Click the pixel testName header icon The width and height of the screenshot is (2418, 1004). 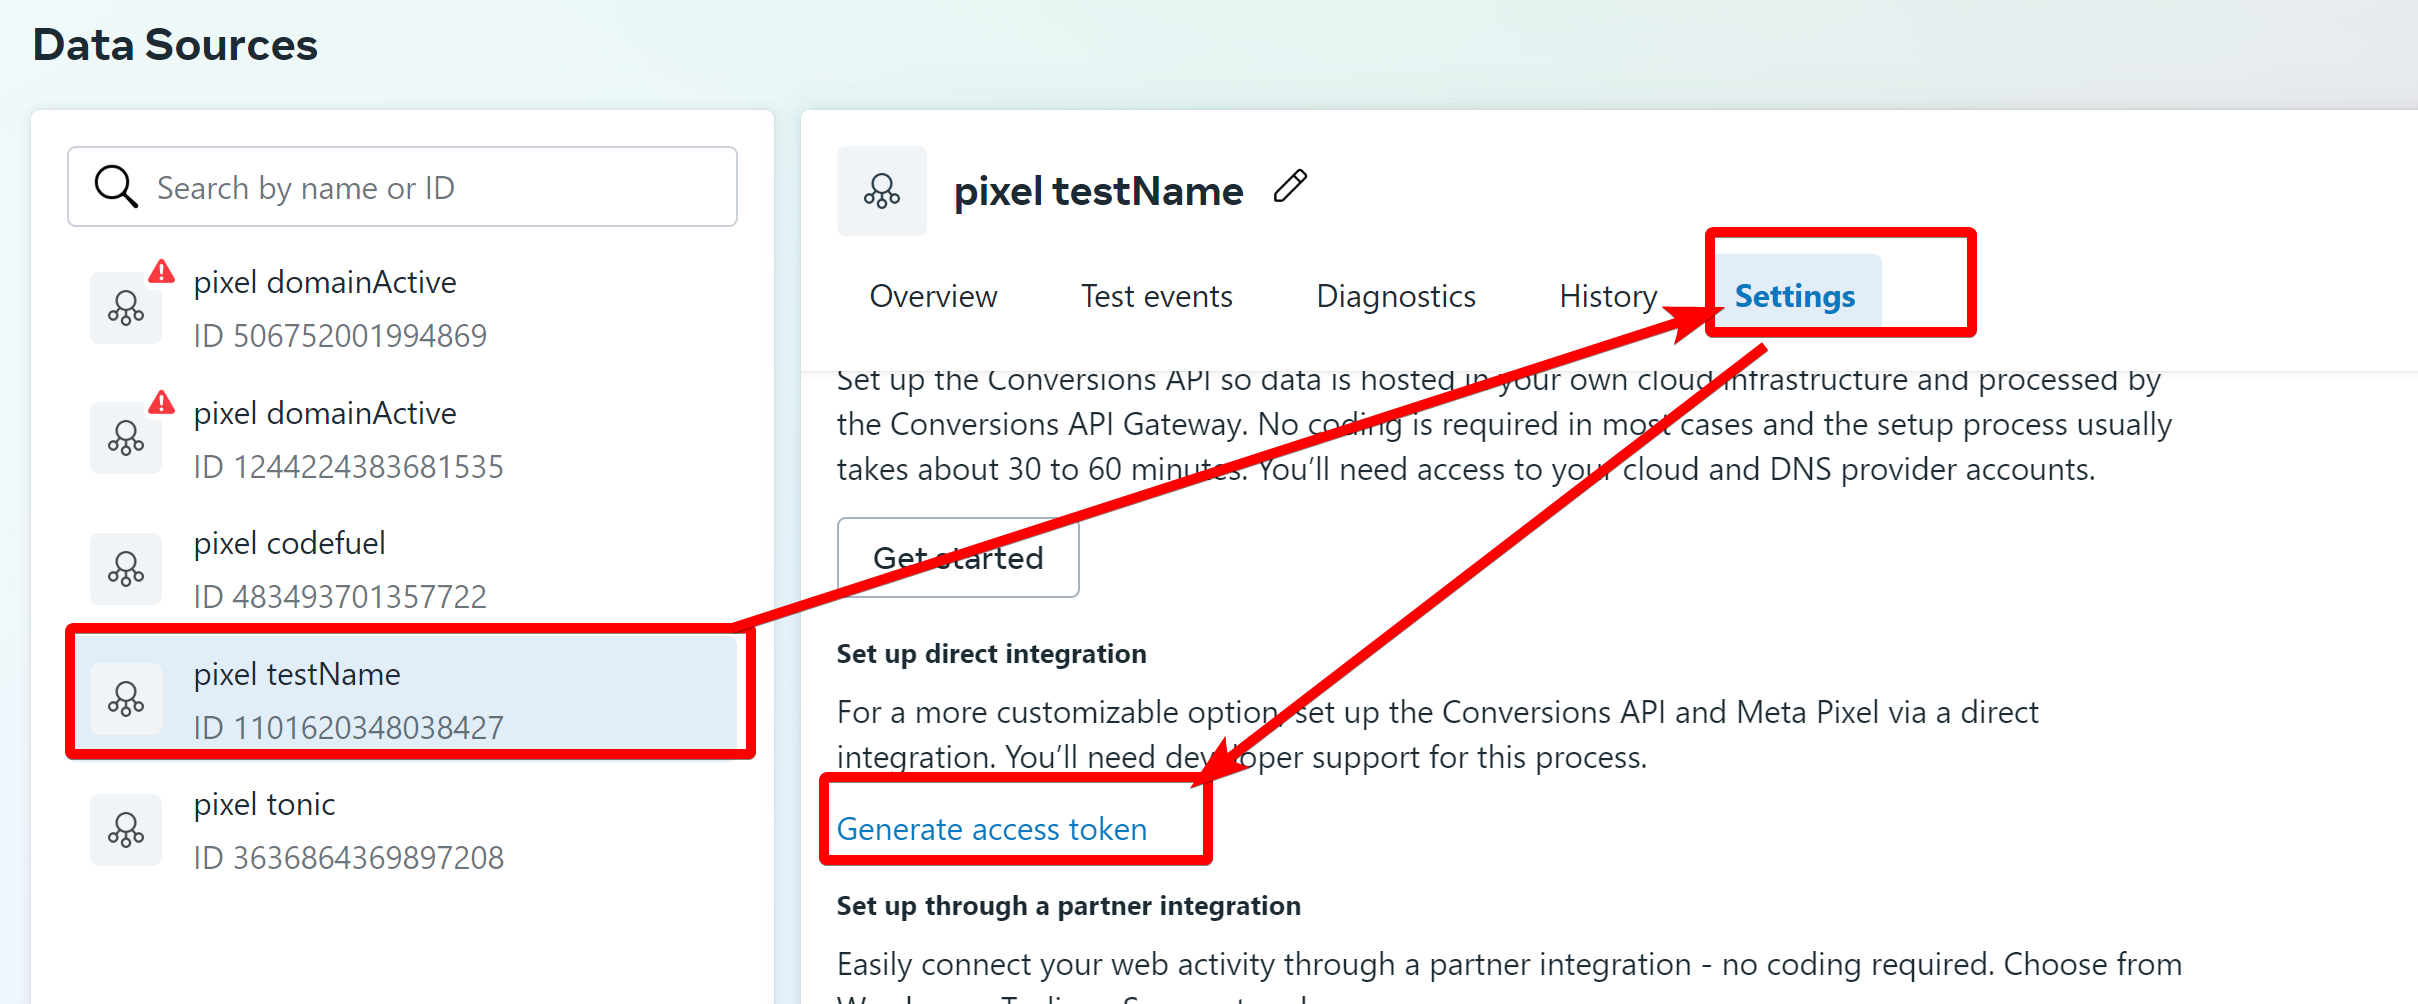pyautogui.click(x=882, y=191)
